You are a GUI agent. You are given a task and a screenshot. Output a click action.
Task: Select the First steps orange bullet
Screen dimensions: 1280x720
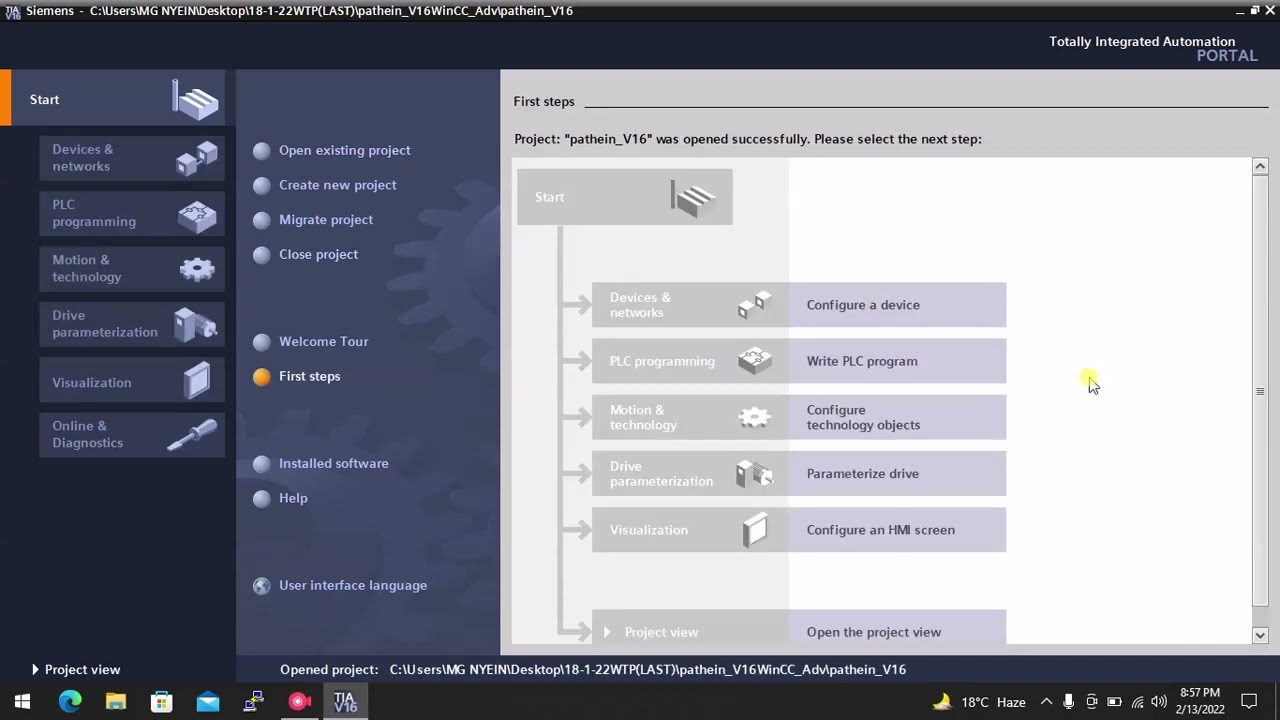[x=262, y=377]
